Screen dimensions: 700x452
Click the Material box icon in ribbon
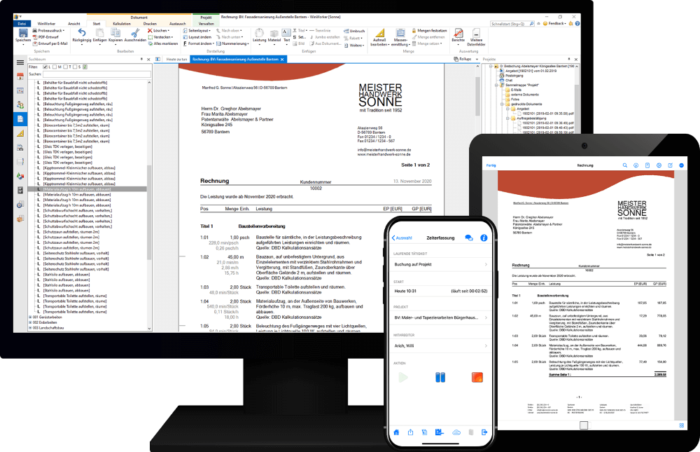pyautogui.click(x=274, y=33)
